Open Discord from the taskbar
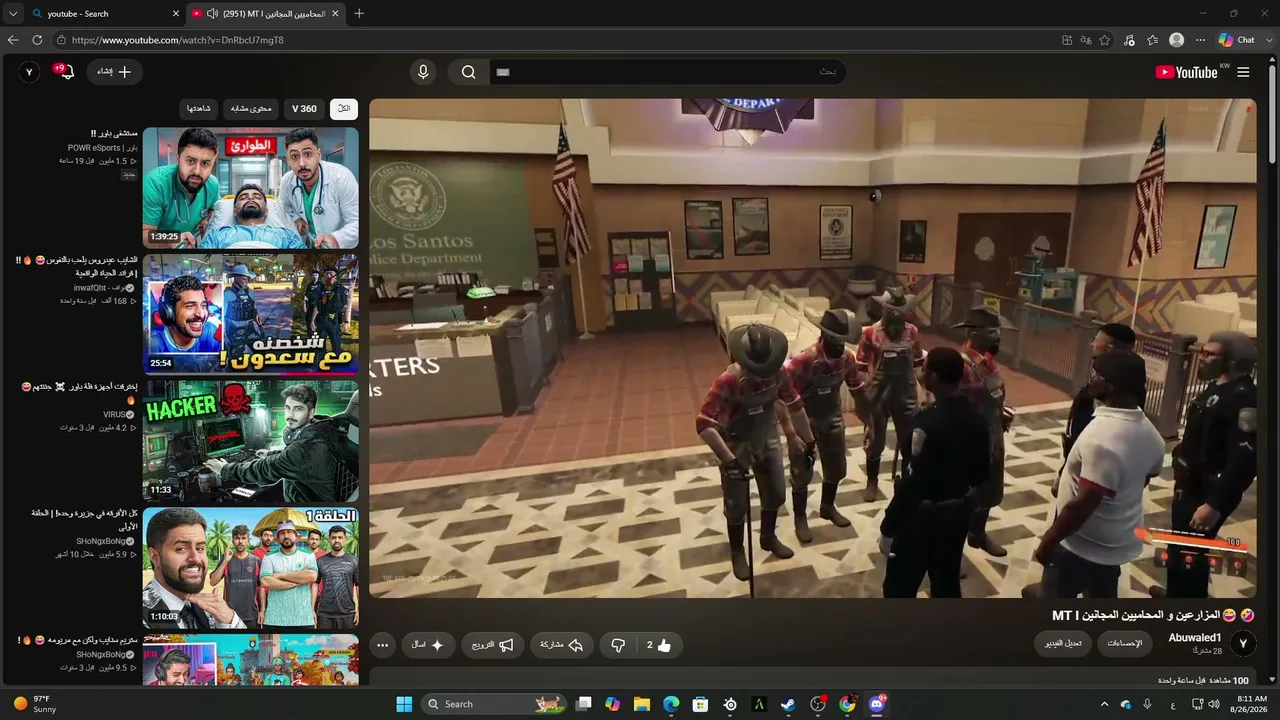 click(877, 704)
